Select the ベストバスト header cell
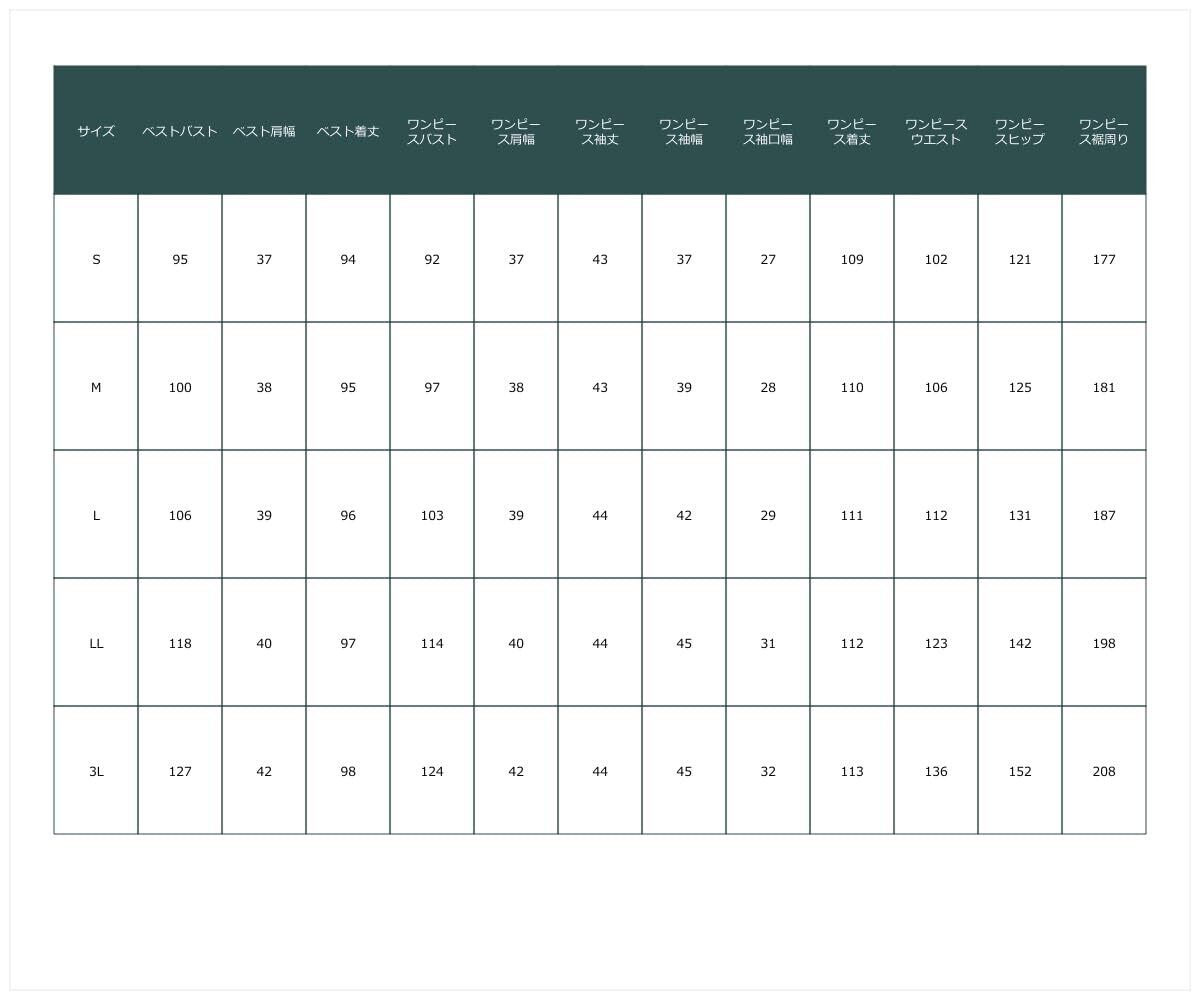 [x=180, y=131]
